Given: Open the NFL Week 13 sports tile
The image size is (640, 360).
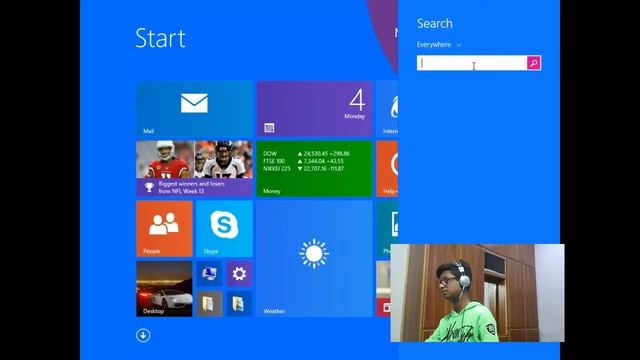Looking at the screenshot, I should click(x=194, y=169).
